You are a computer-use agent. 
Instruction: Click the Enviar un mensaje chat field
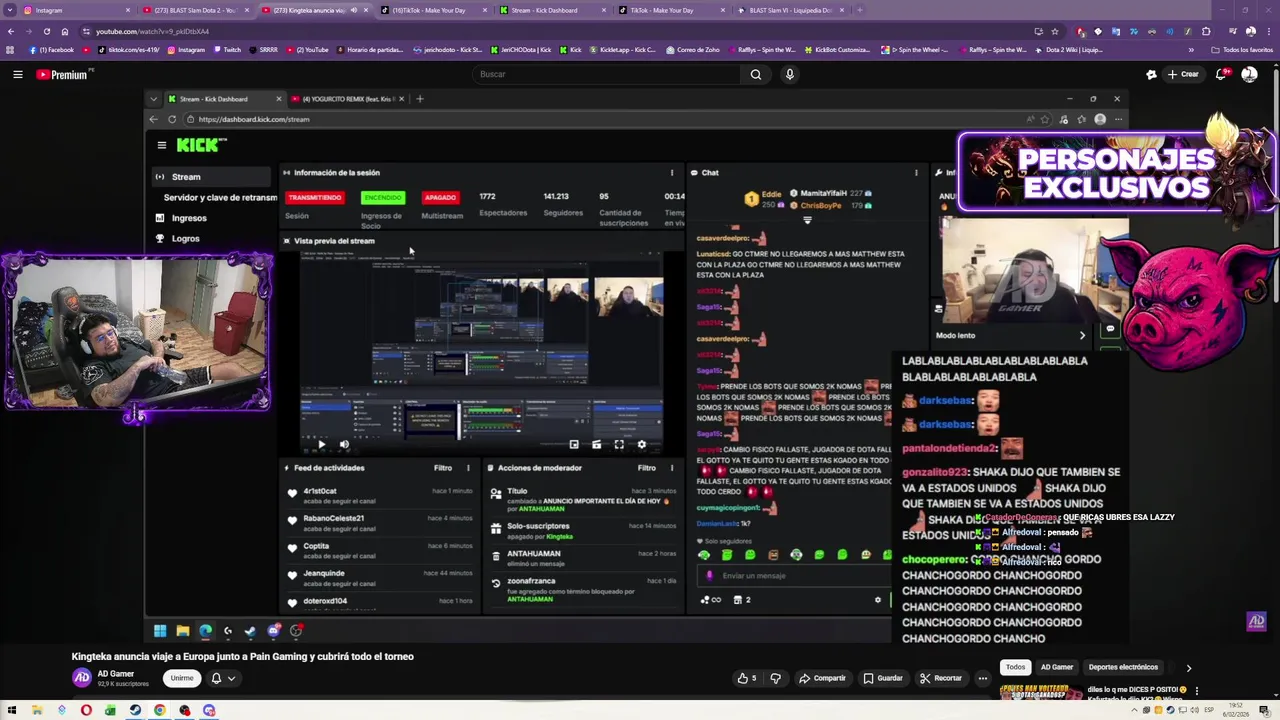click(x=795, y=576)
